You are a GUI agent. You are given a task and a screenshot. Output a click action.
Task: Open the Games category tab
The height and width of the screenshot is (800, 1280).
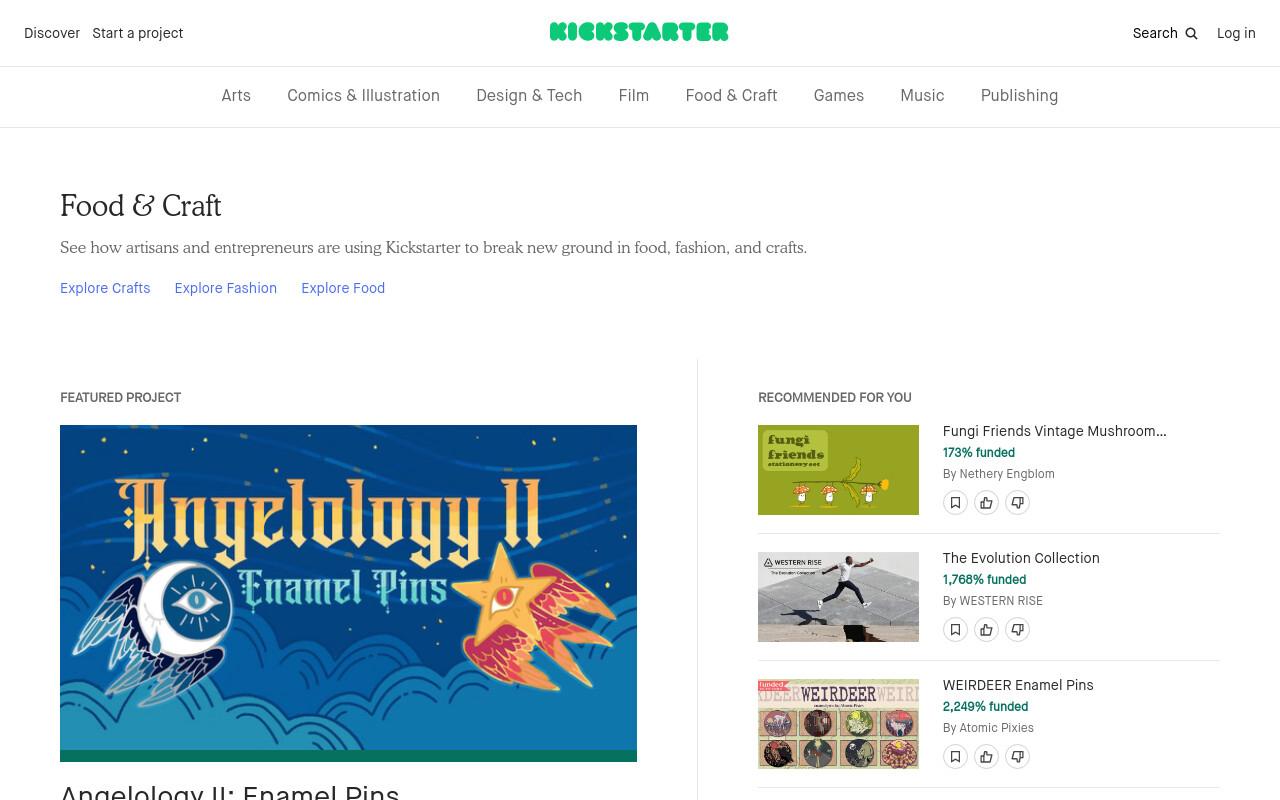point(838,96)
